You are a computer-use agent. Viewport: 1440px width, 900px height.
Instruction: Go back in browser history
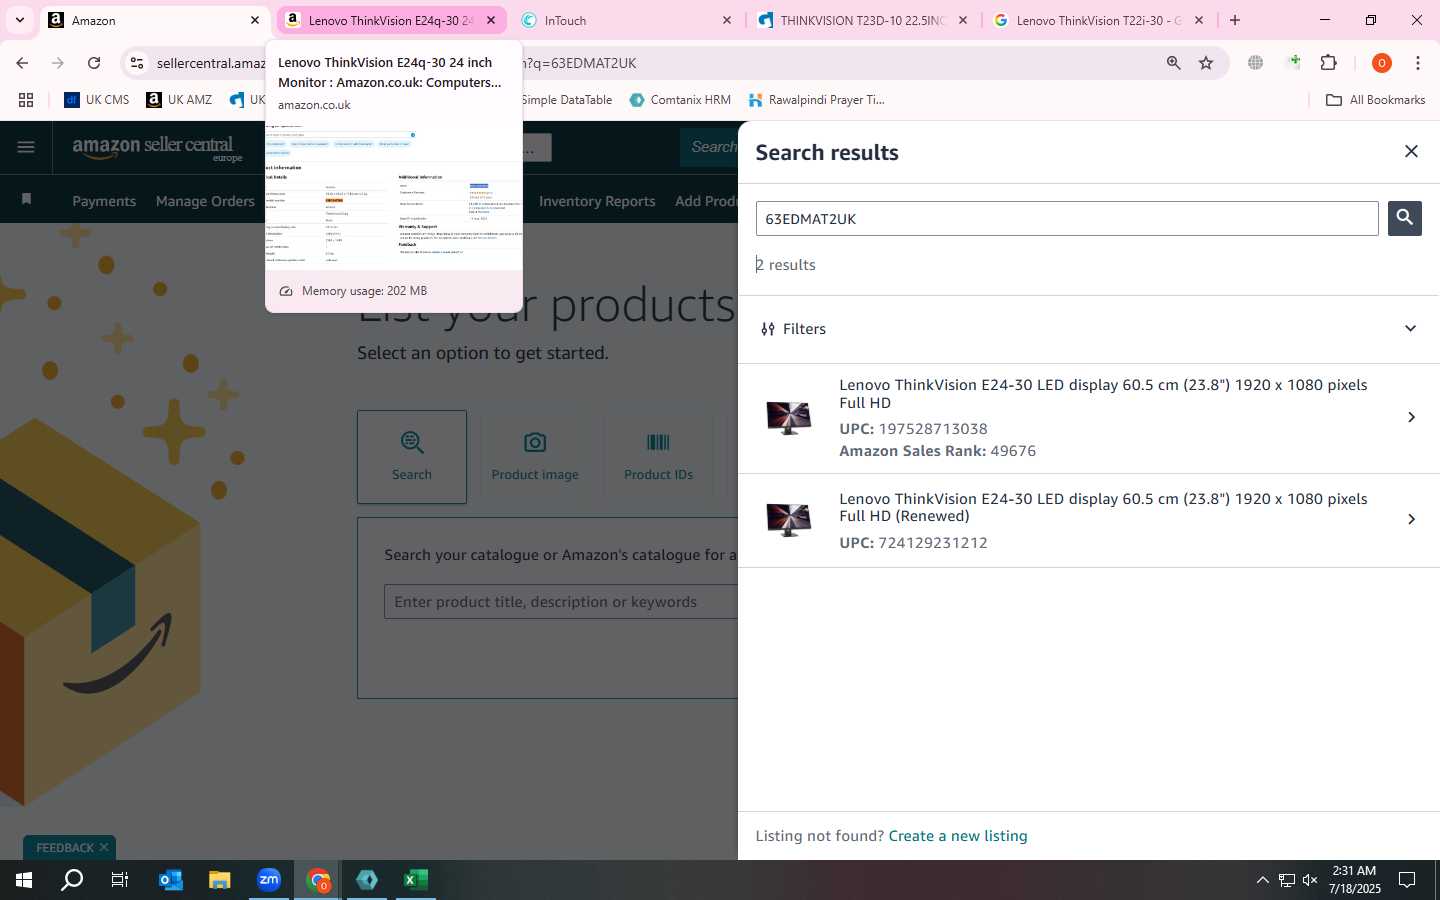[x=22, y=63]
